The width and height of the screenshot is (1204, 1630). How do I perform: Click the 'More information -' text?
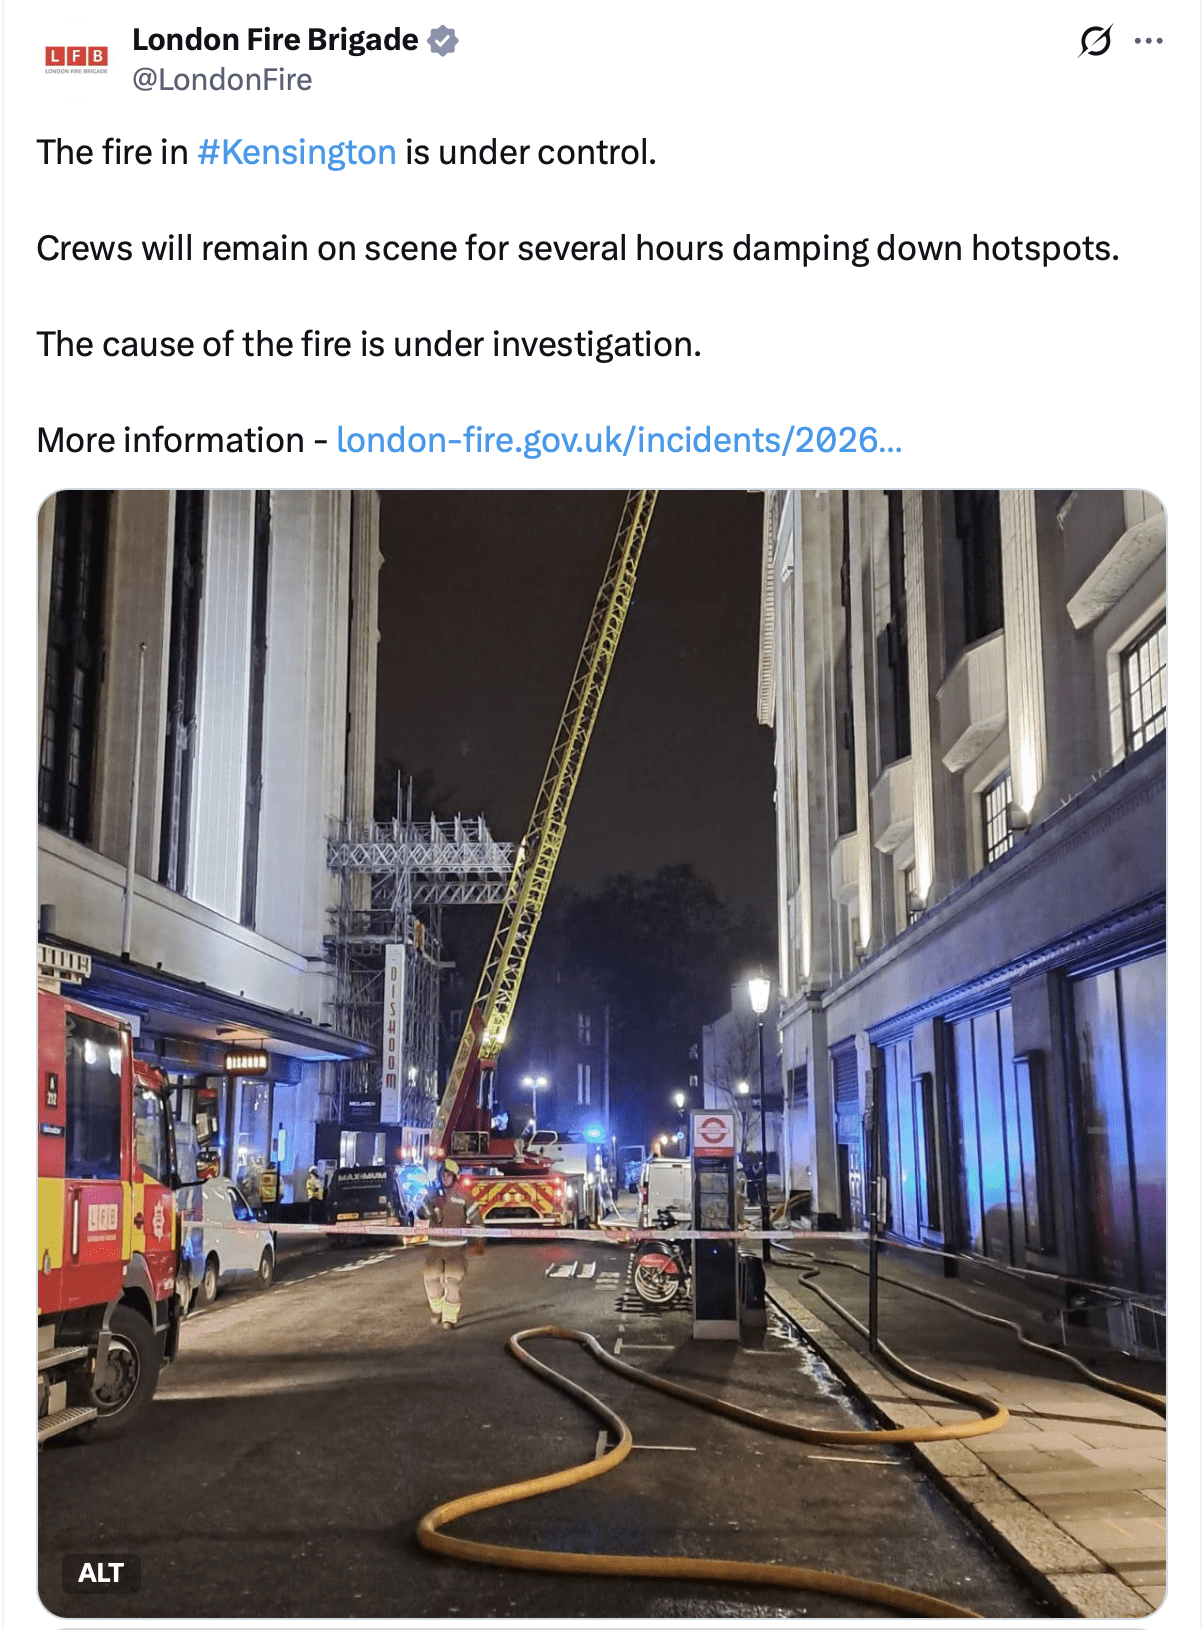182,440
